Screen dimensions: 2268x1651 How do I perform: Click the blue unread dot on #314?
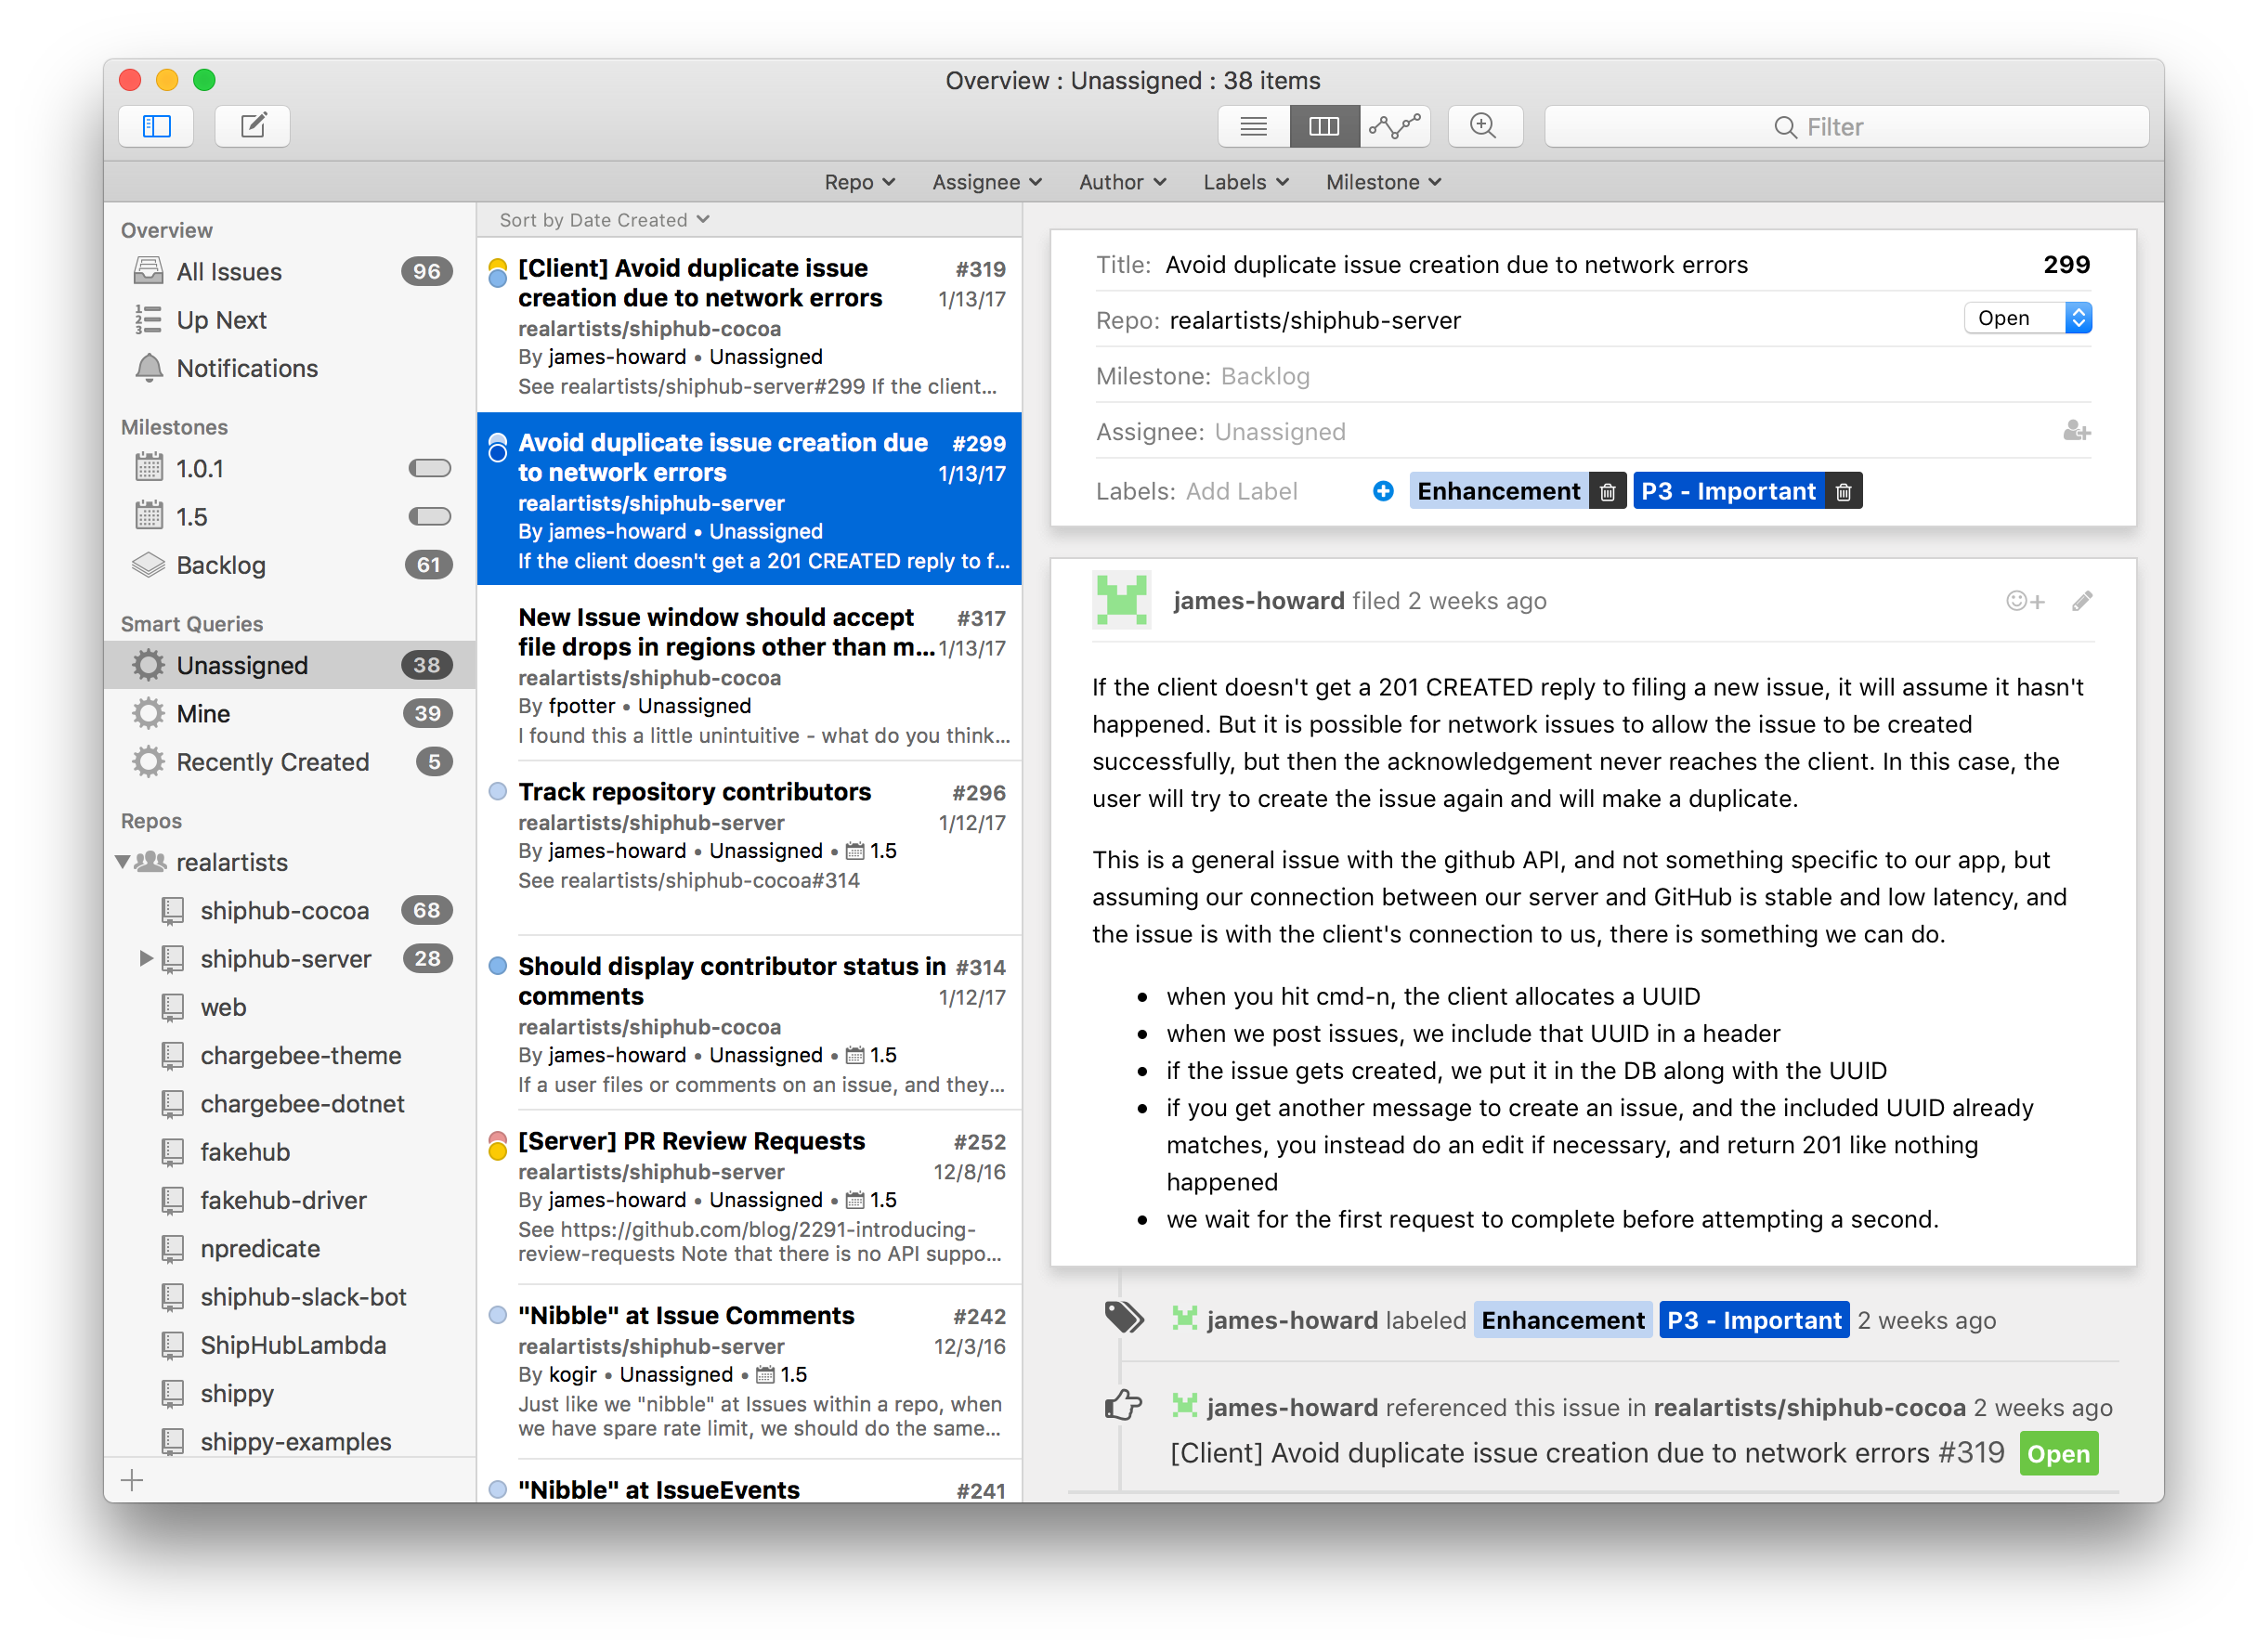pos(497,967)
